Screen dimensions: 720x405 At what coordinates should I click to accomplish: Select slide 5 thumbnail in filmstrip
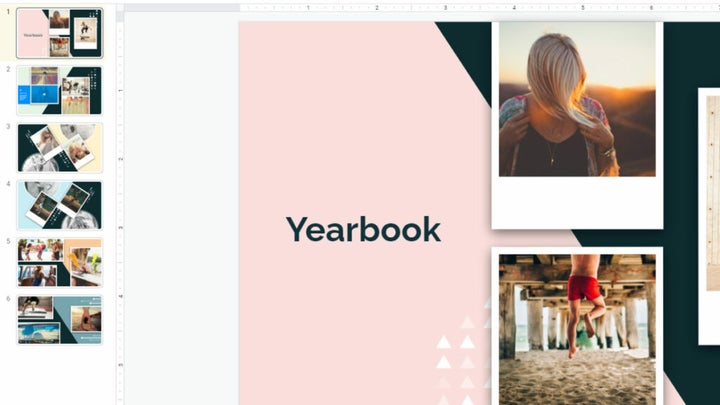coord(60,262)
